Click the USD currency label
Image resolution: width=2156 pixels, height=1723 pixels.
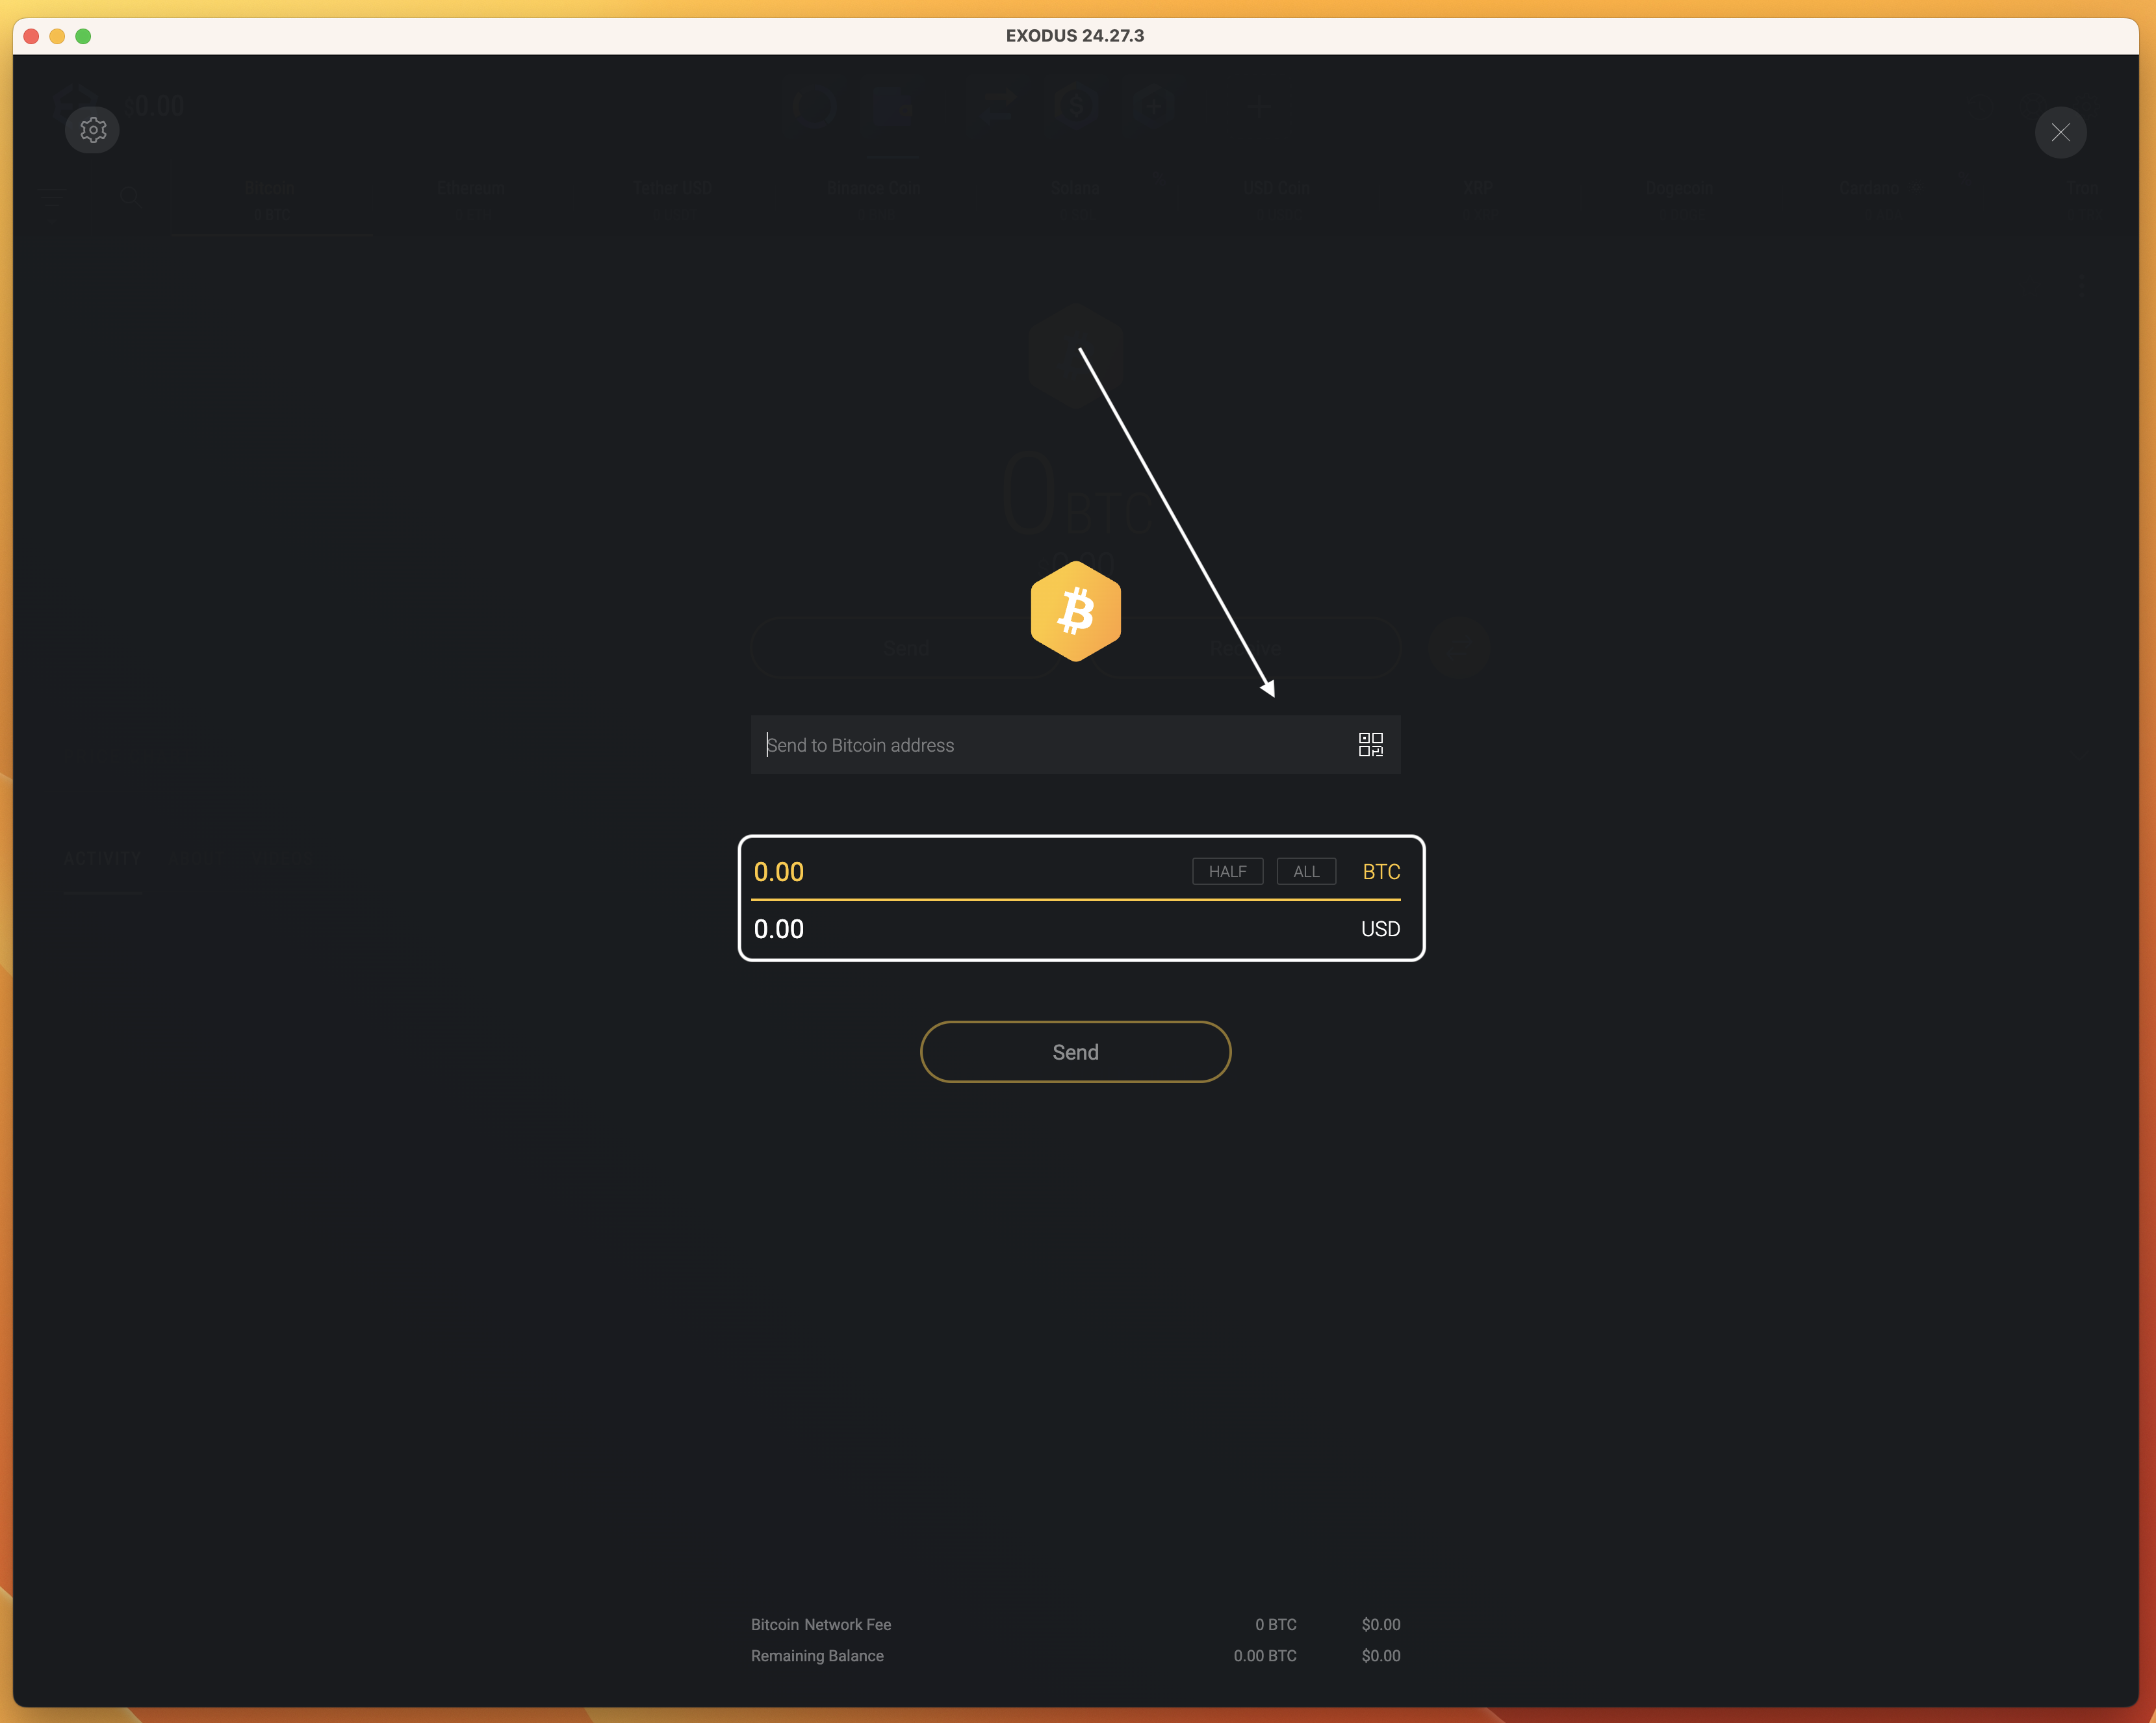(x=1380, y=929)
